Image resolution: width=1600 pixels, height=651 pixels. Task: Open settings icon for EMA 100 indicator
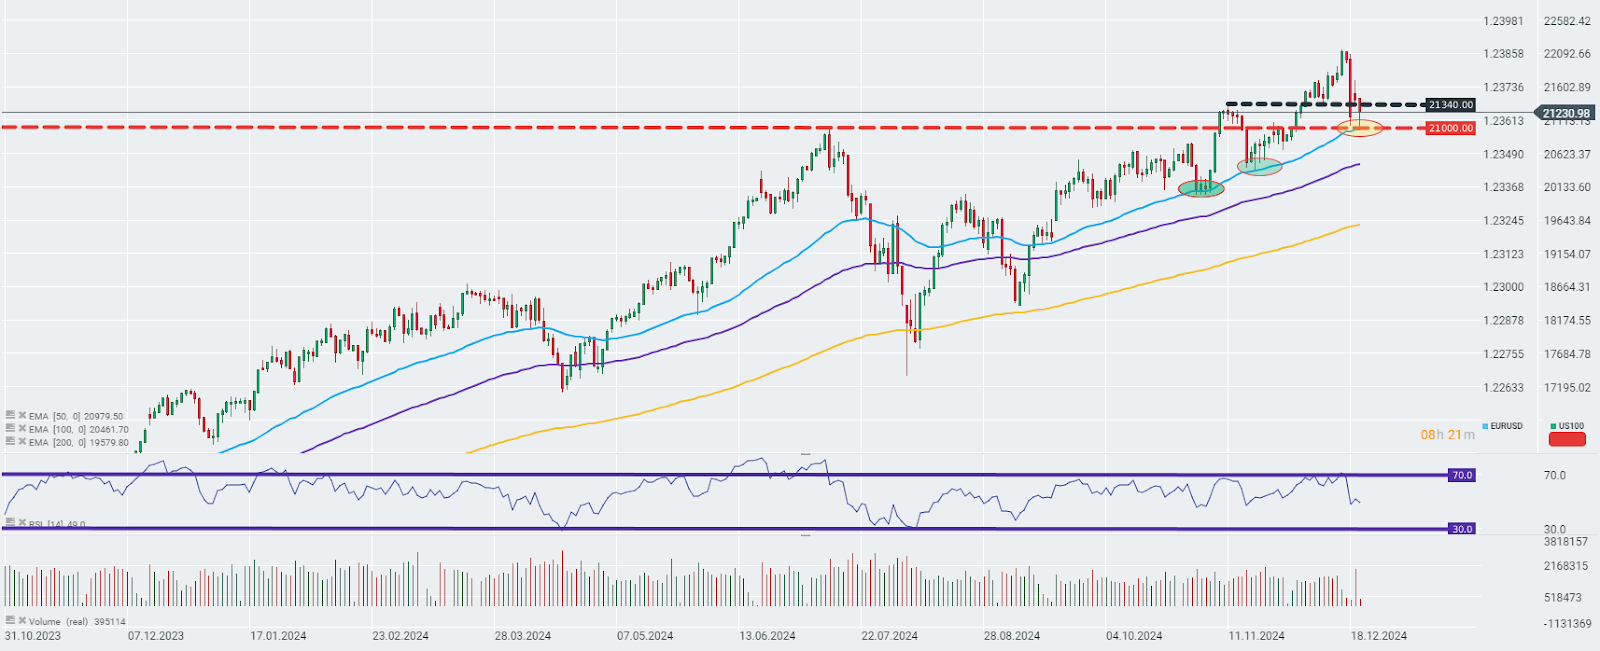(x=10, y=429)
